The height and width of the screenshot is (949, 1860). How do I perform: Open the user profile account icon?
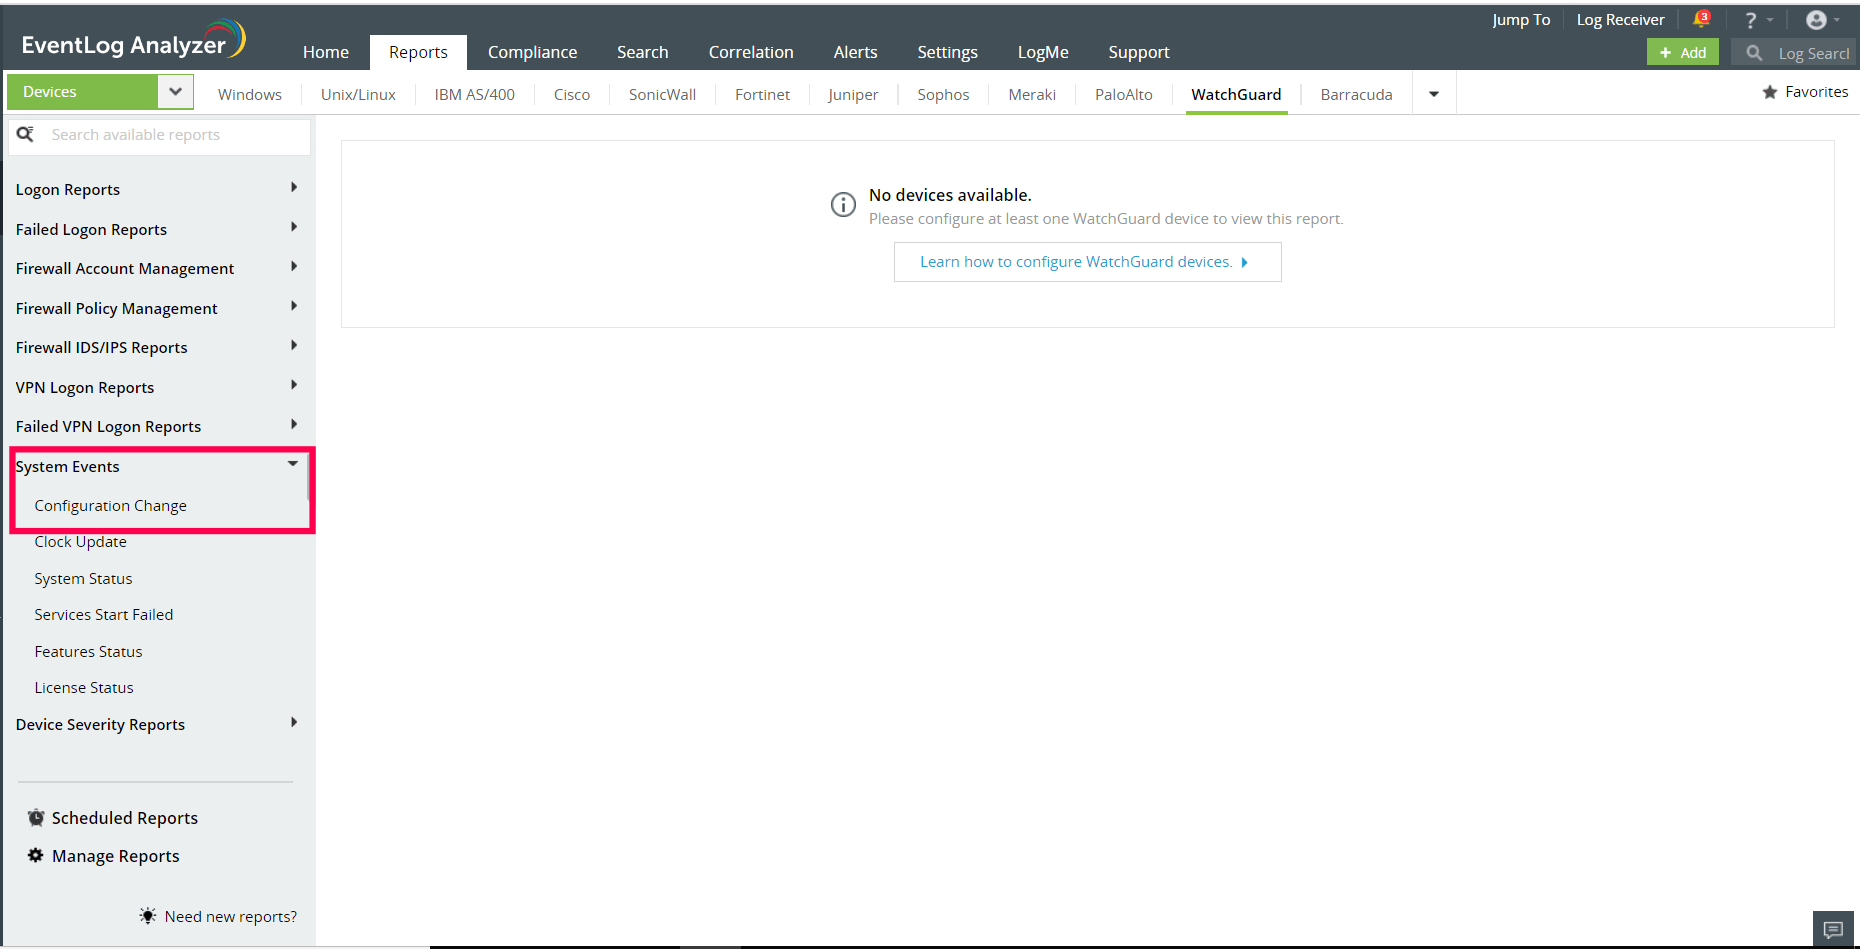click(x=1816, y=20)
